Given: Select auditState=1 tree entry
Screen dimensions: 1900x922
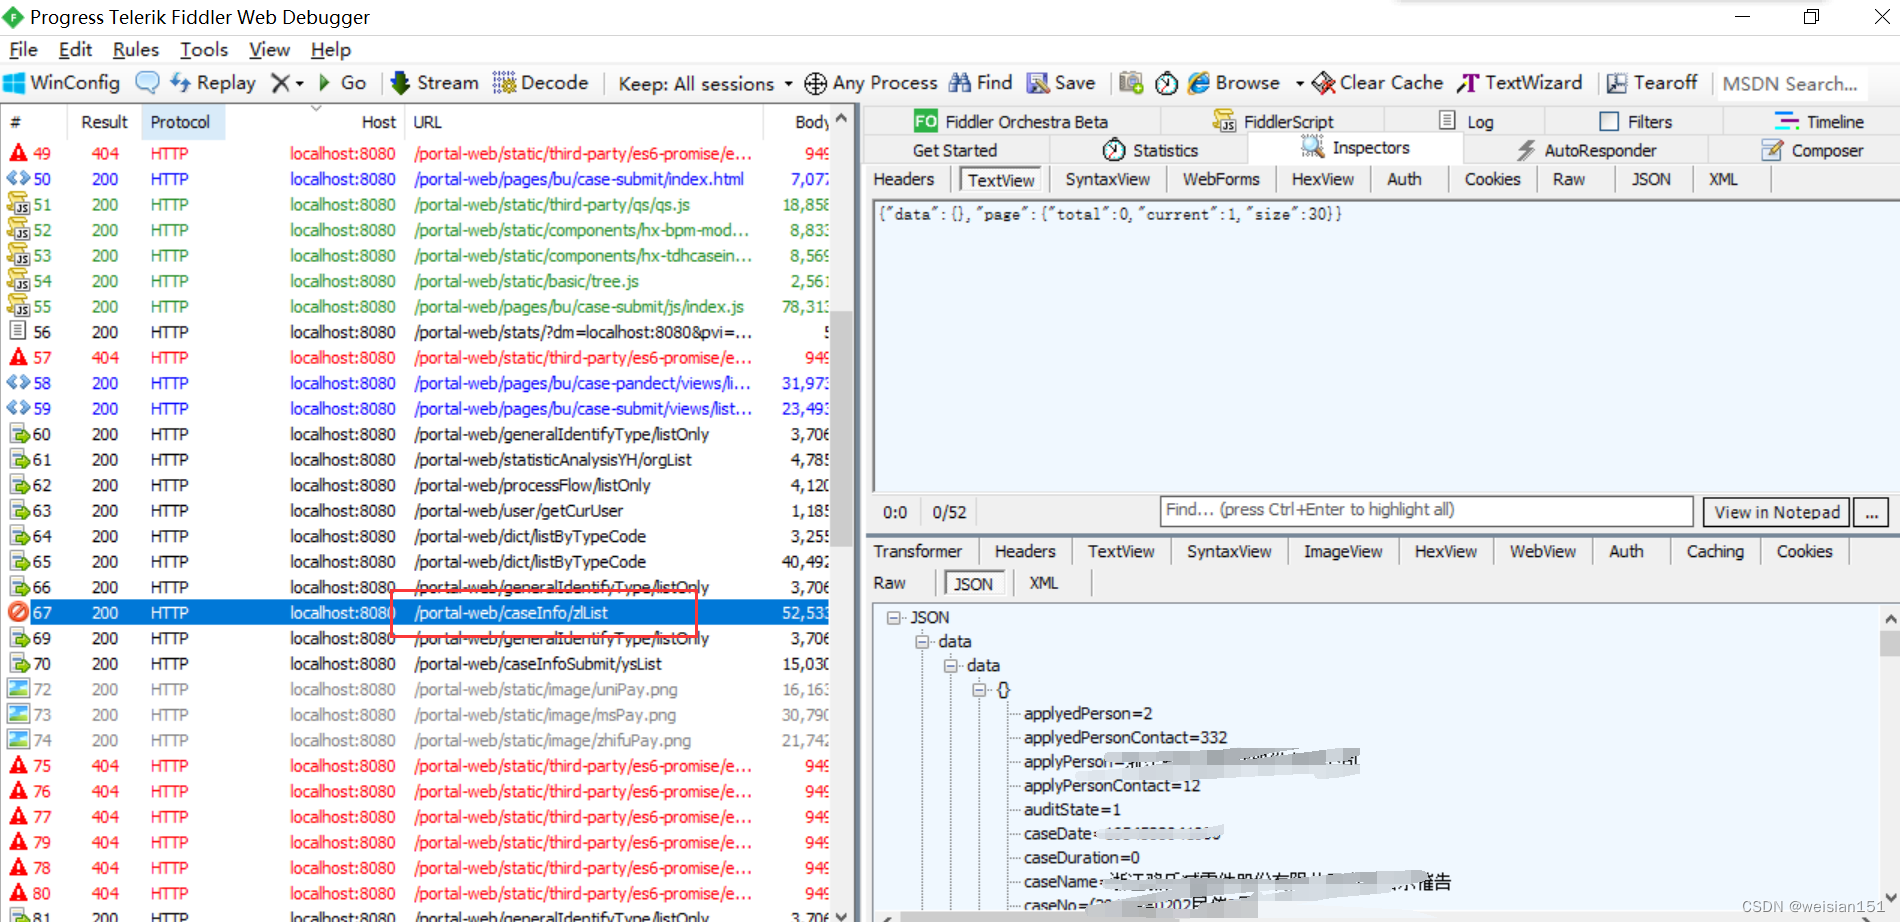Looking at the screenshot, I should coord(1072,809).
